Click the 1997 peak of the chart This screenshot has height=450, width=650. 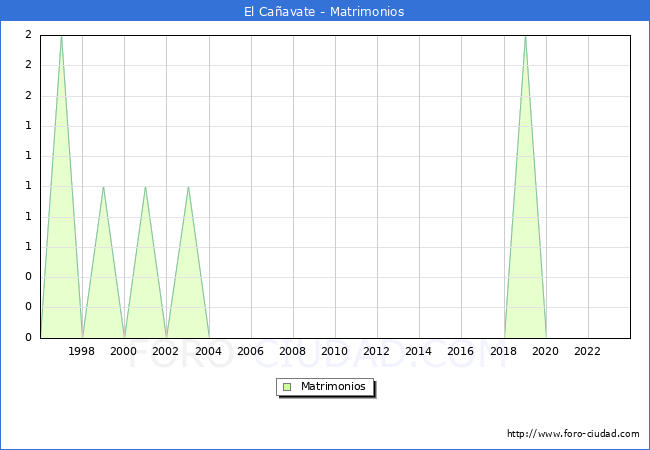click(x=61, y=36)
